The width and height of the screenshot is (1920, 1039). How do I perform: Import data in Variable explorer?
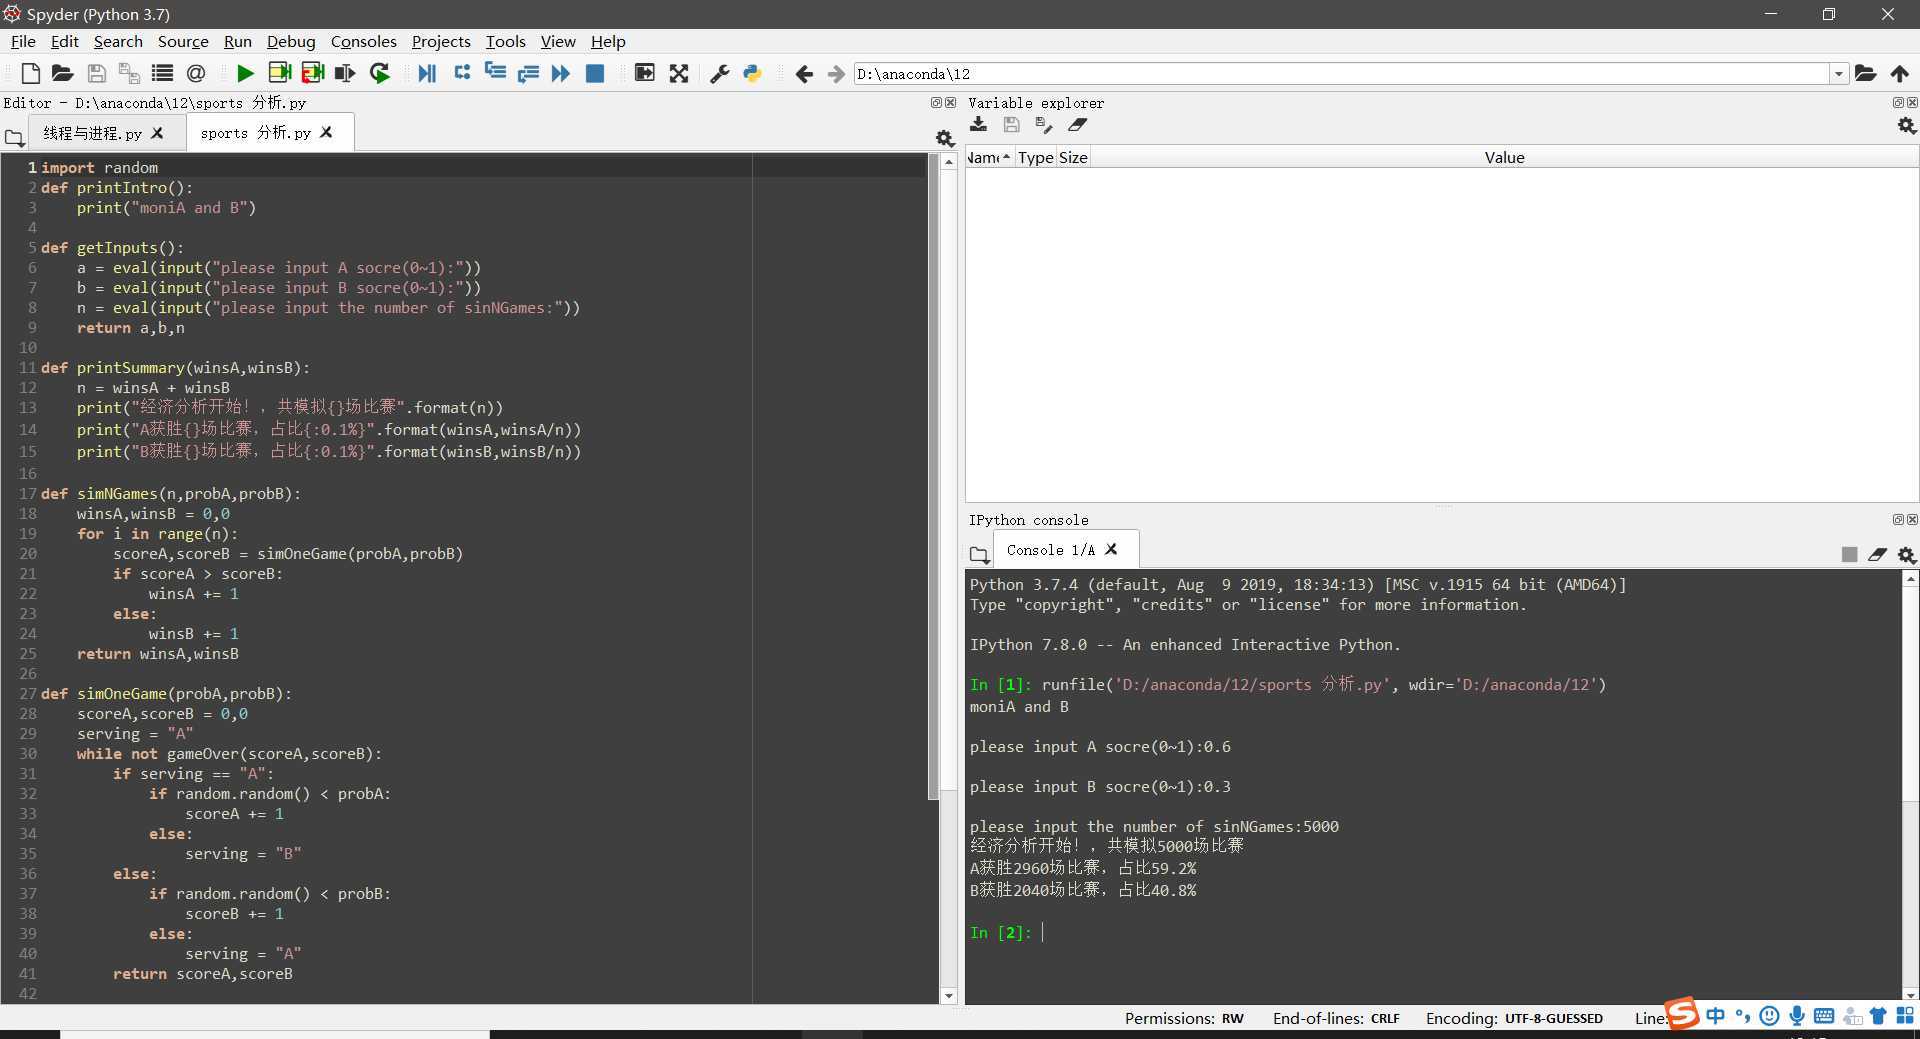(978, 125)
